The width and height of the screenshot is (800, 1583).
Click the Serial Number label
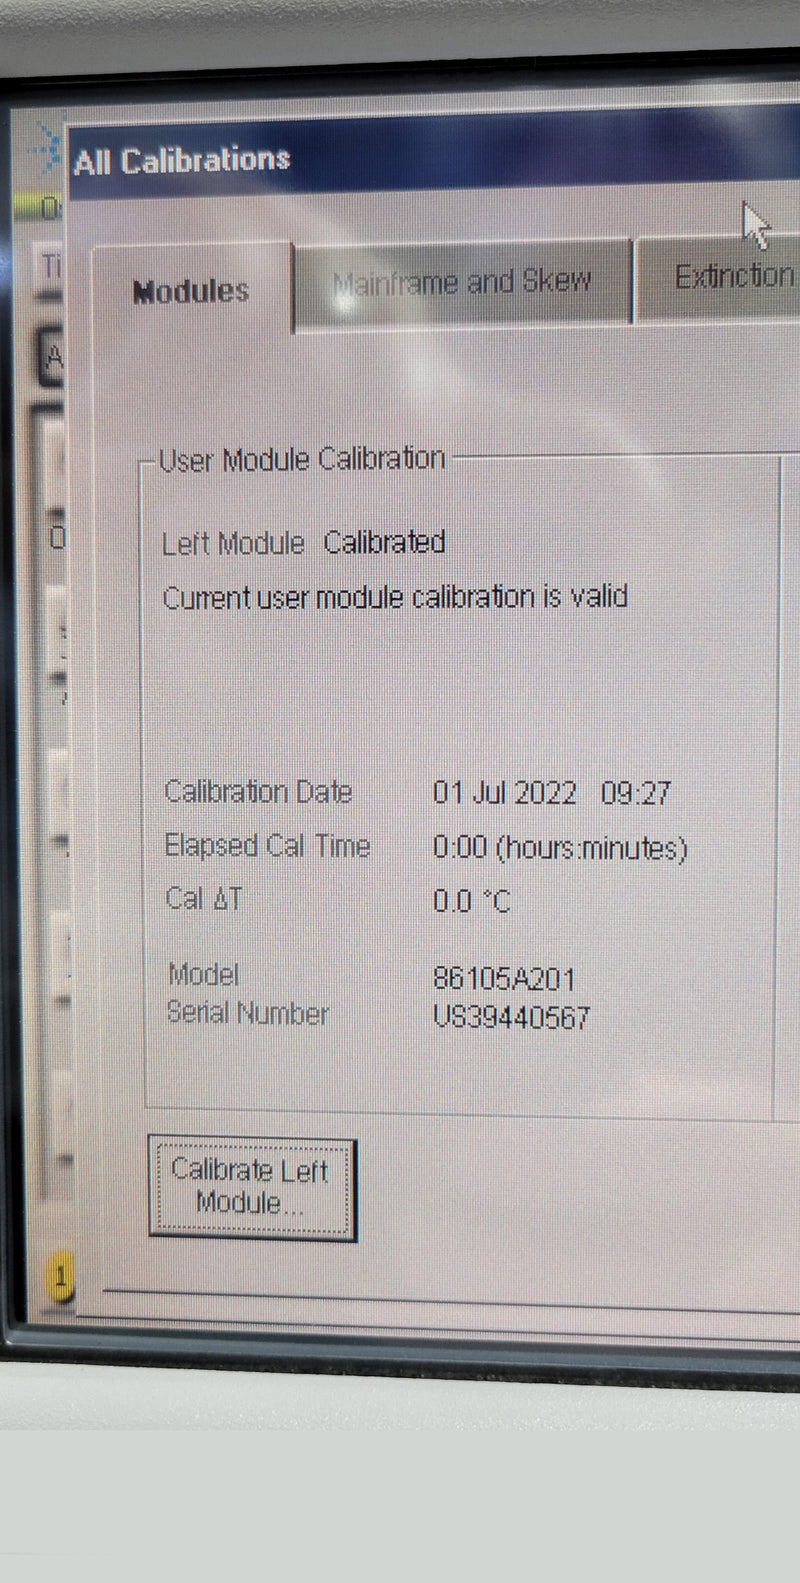[248, 1013]
